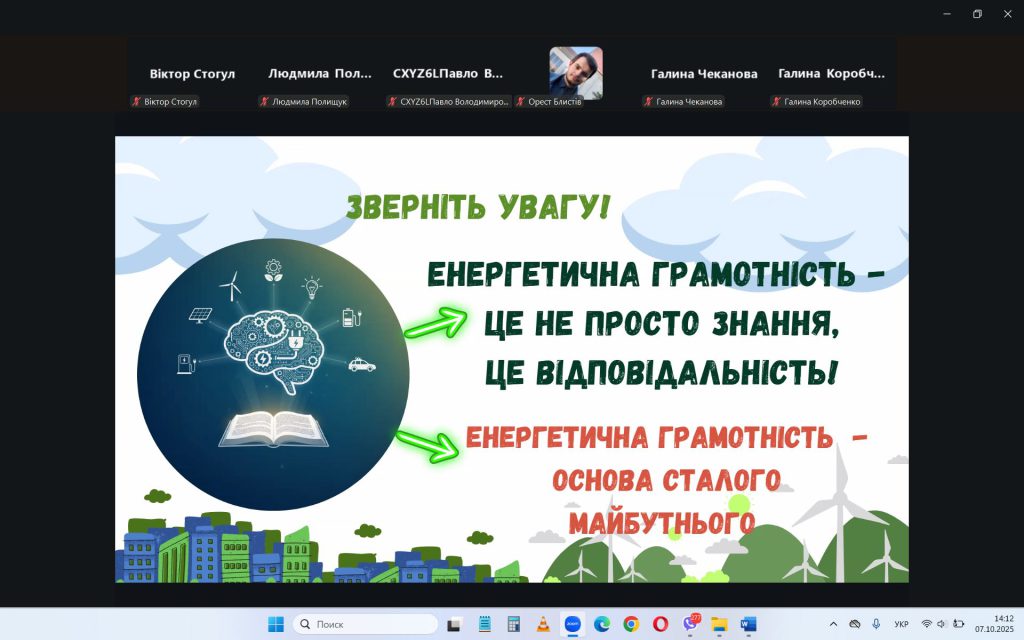
Task: Click the Поиск taskbar search box
Action: (366, 624)
